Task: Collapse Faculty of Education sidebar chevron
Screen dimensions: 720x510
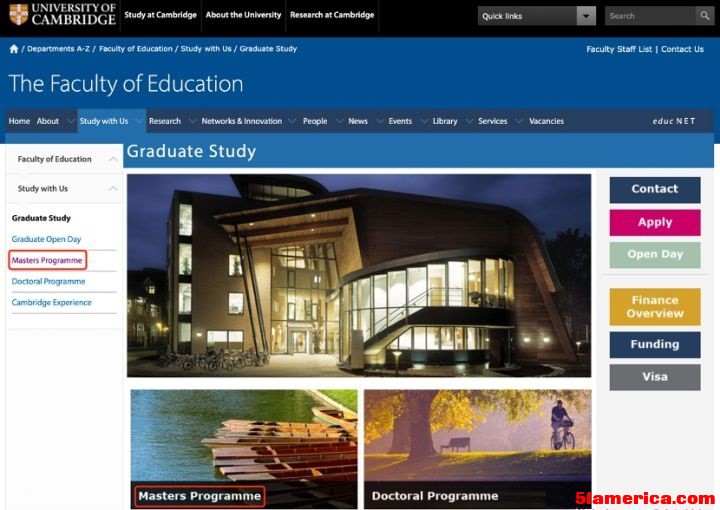Action: point(113,159)
